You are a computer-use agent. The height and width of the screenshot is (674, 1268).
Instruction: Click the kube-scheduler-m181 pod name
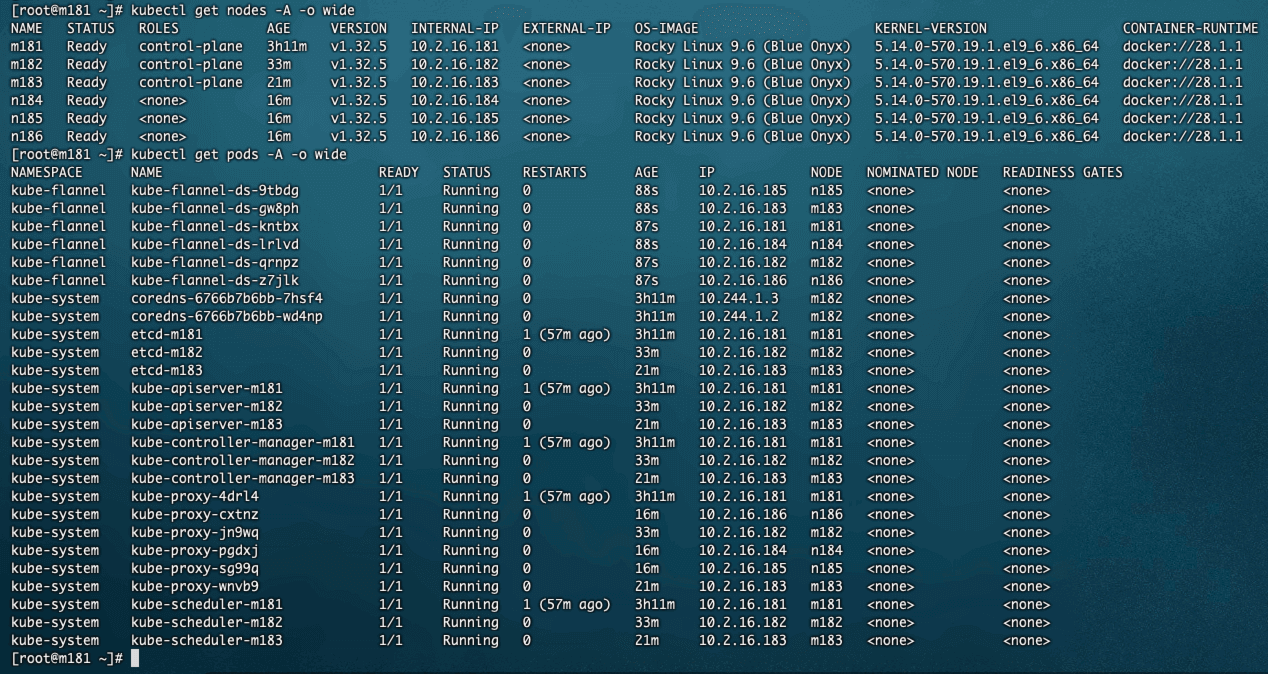click(206, 604)
